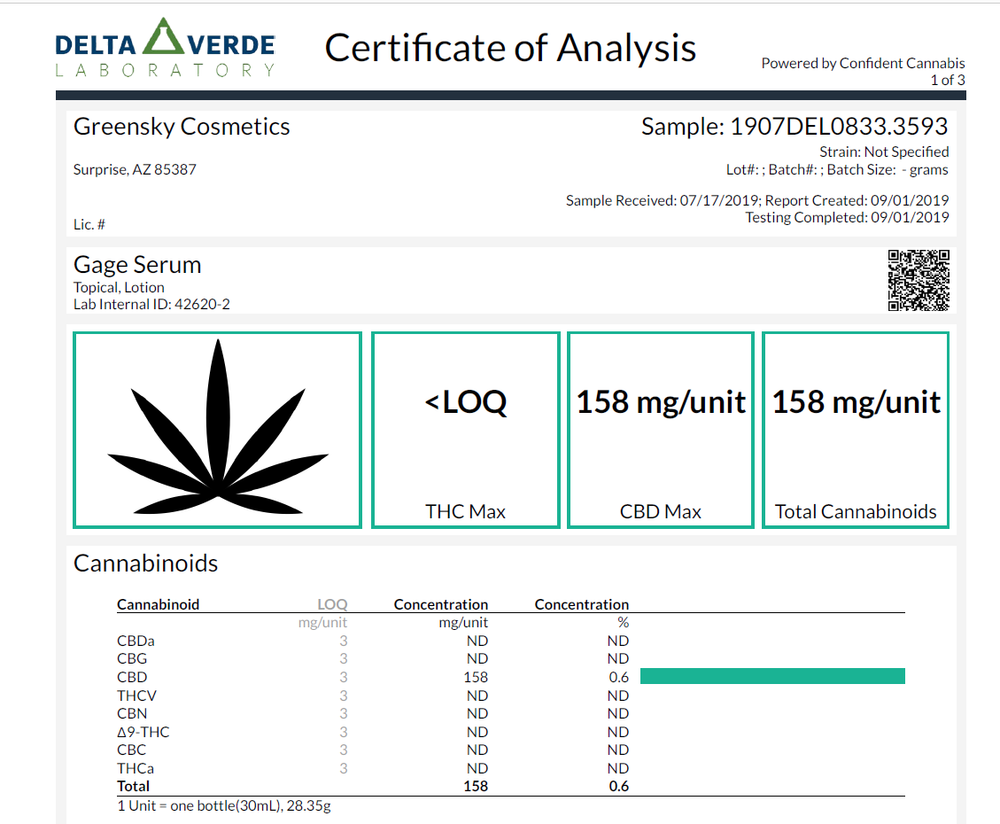Screen dimensions: 1000x824
Task: Click the 158 mg/unit value above Total Cannabinoids
Action: (856, 402)
